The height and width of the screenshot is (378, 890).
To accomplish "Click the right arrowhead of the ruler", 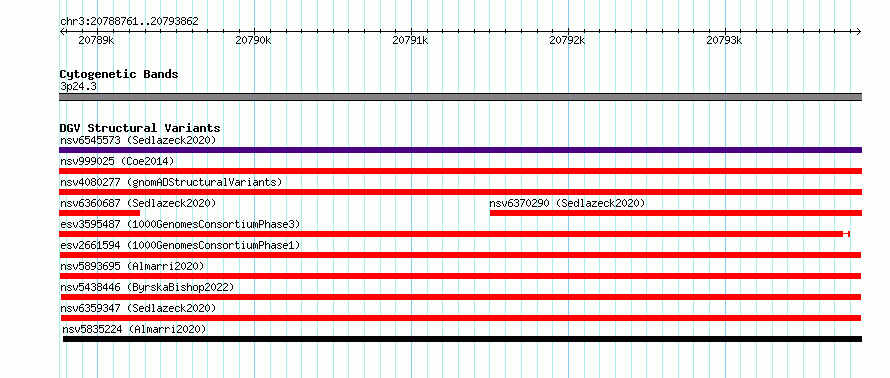I will click(x=858, y=31).
